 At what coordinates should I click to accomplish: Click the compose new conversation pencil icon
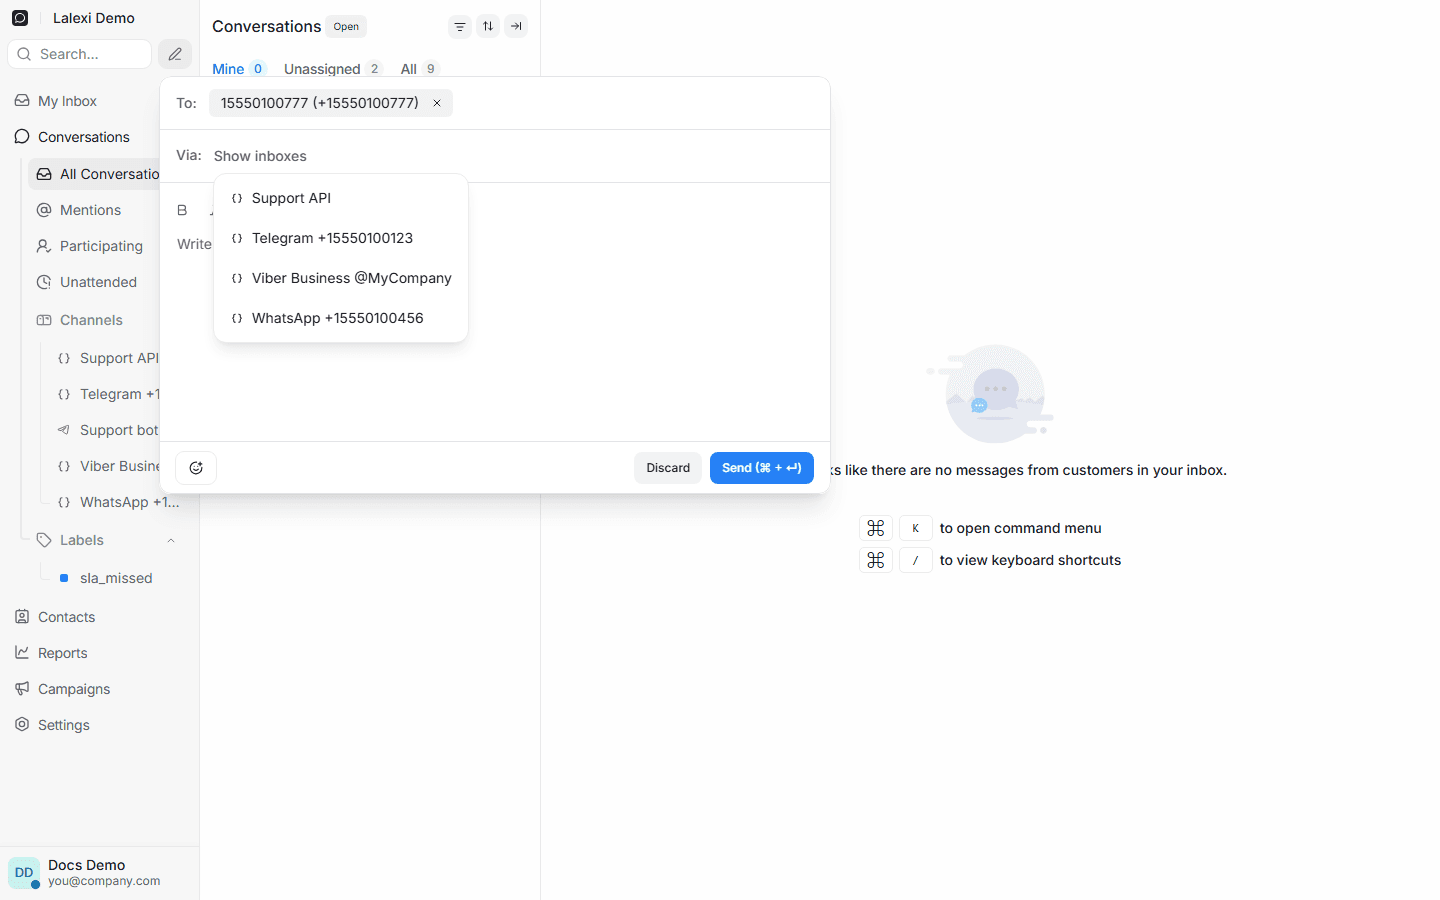pyautogui.click(x=175, y=54)
